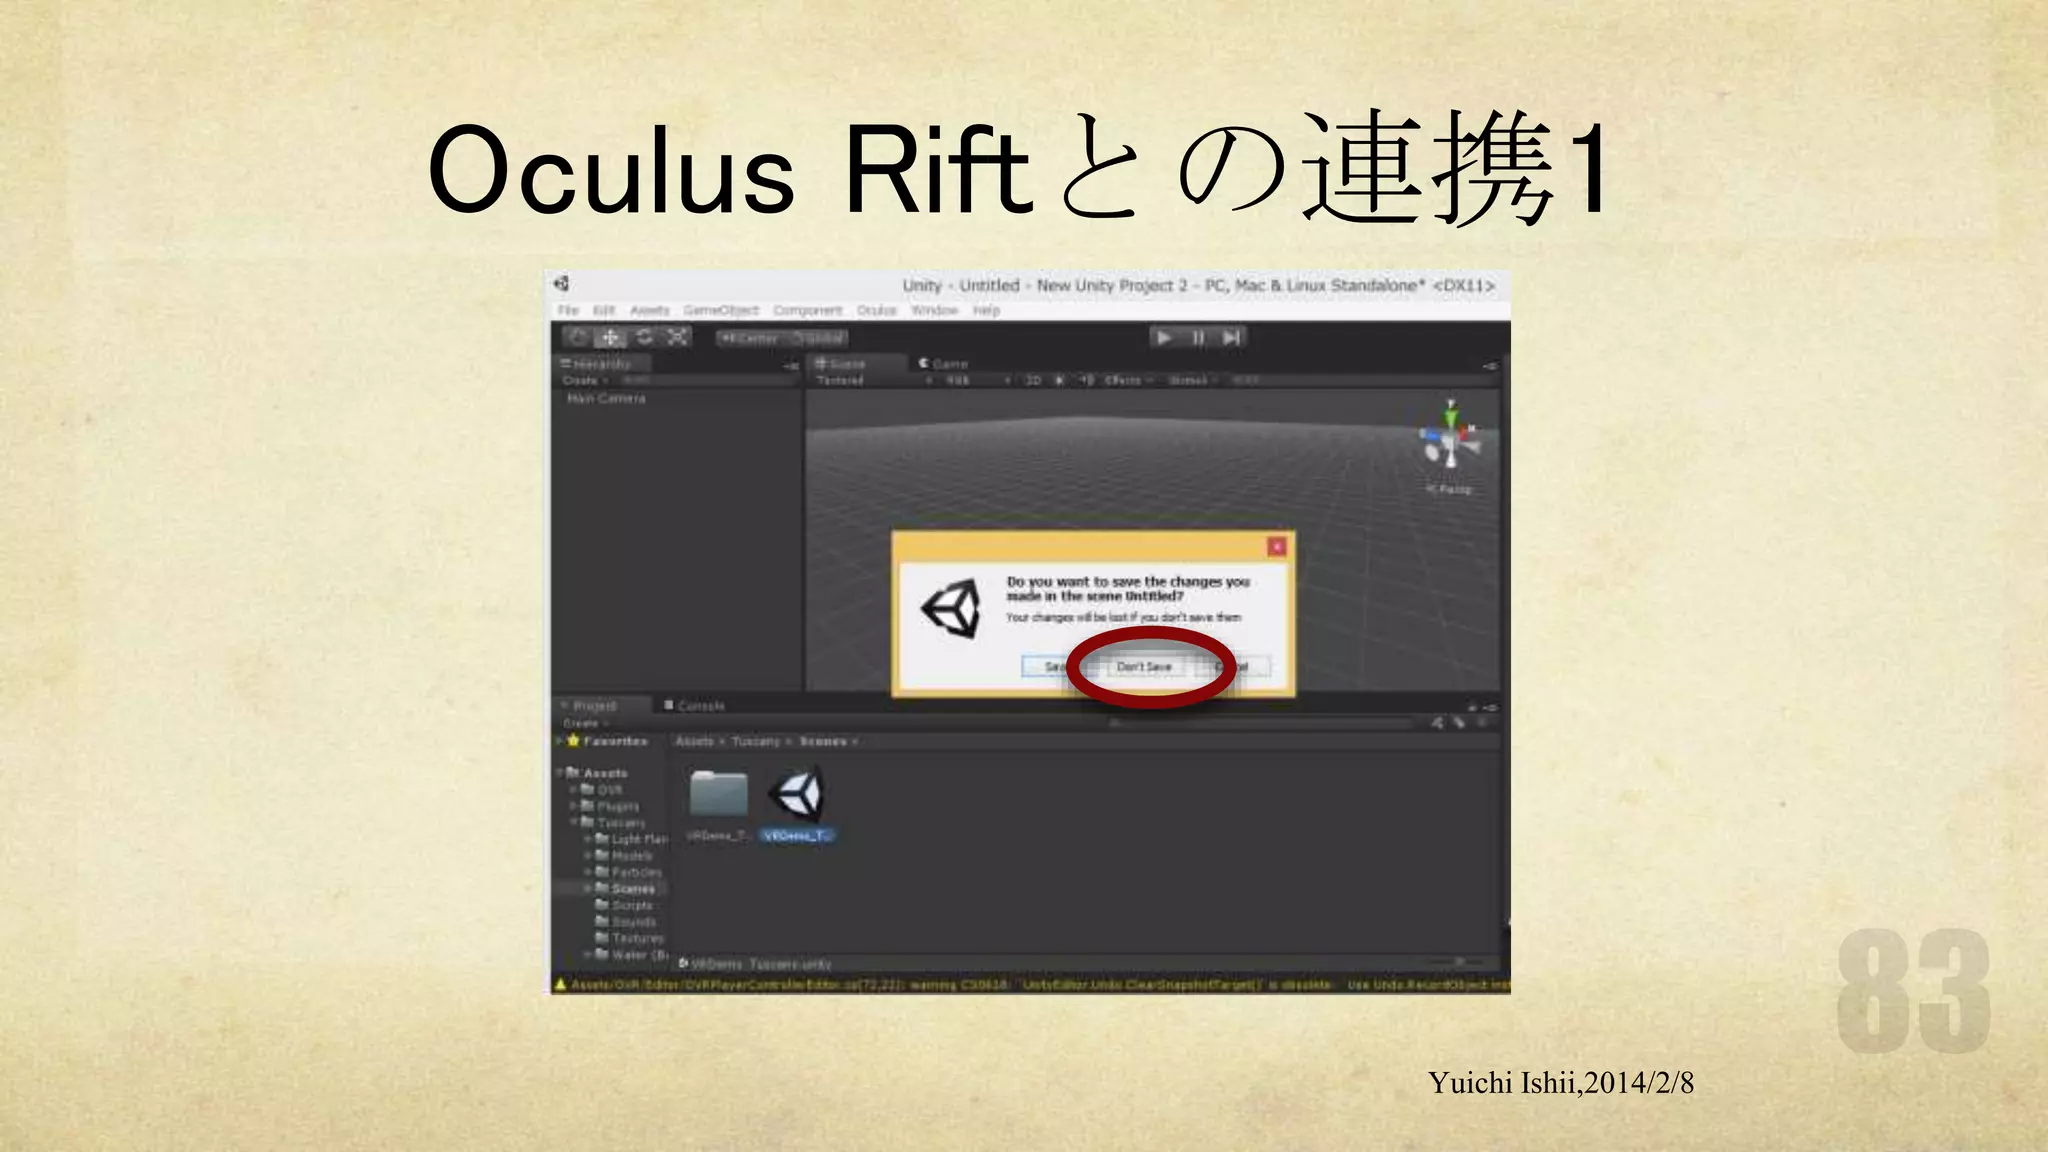Click the scene orientation gizmo

click(x=1450, y=438)
